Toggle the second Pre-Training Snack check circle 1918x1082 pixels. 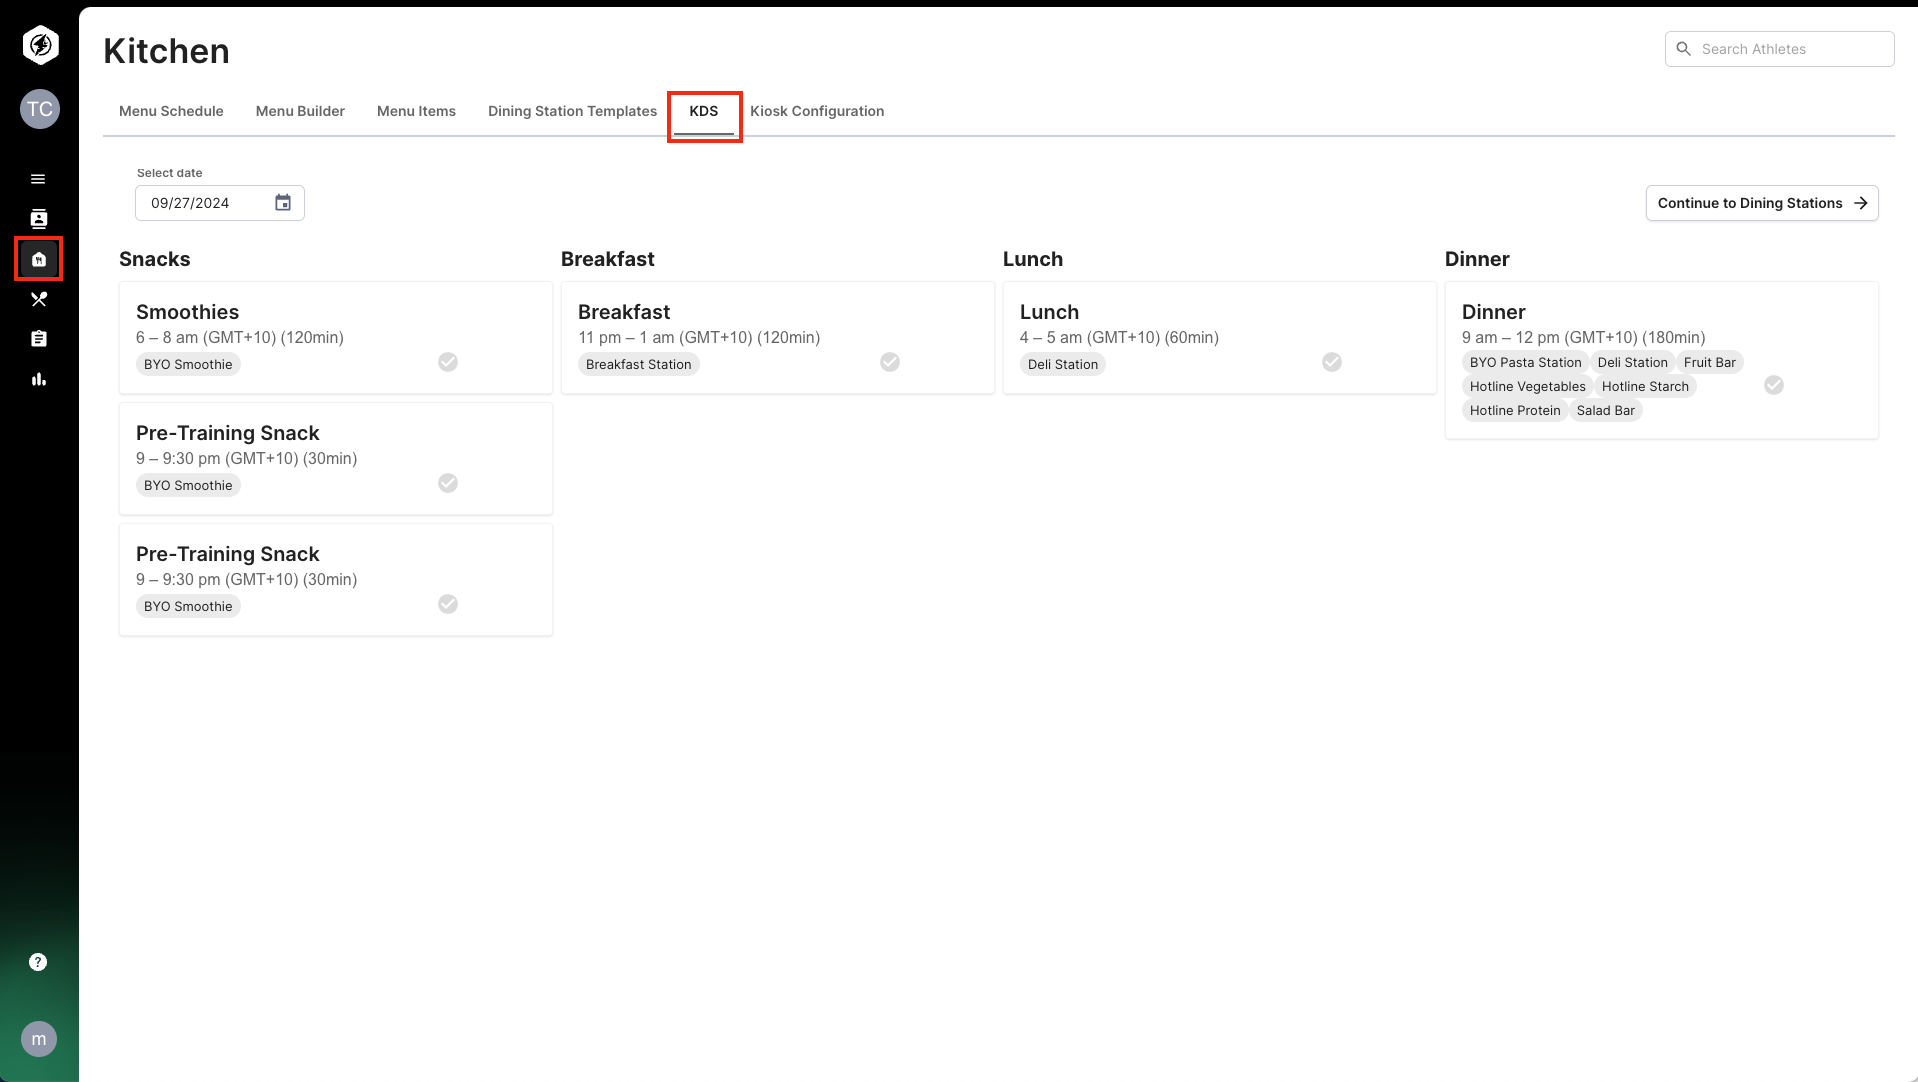click(x=448, y=604)
